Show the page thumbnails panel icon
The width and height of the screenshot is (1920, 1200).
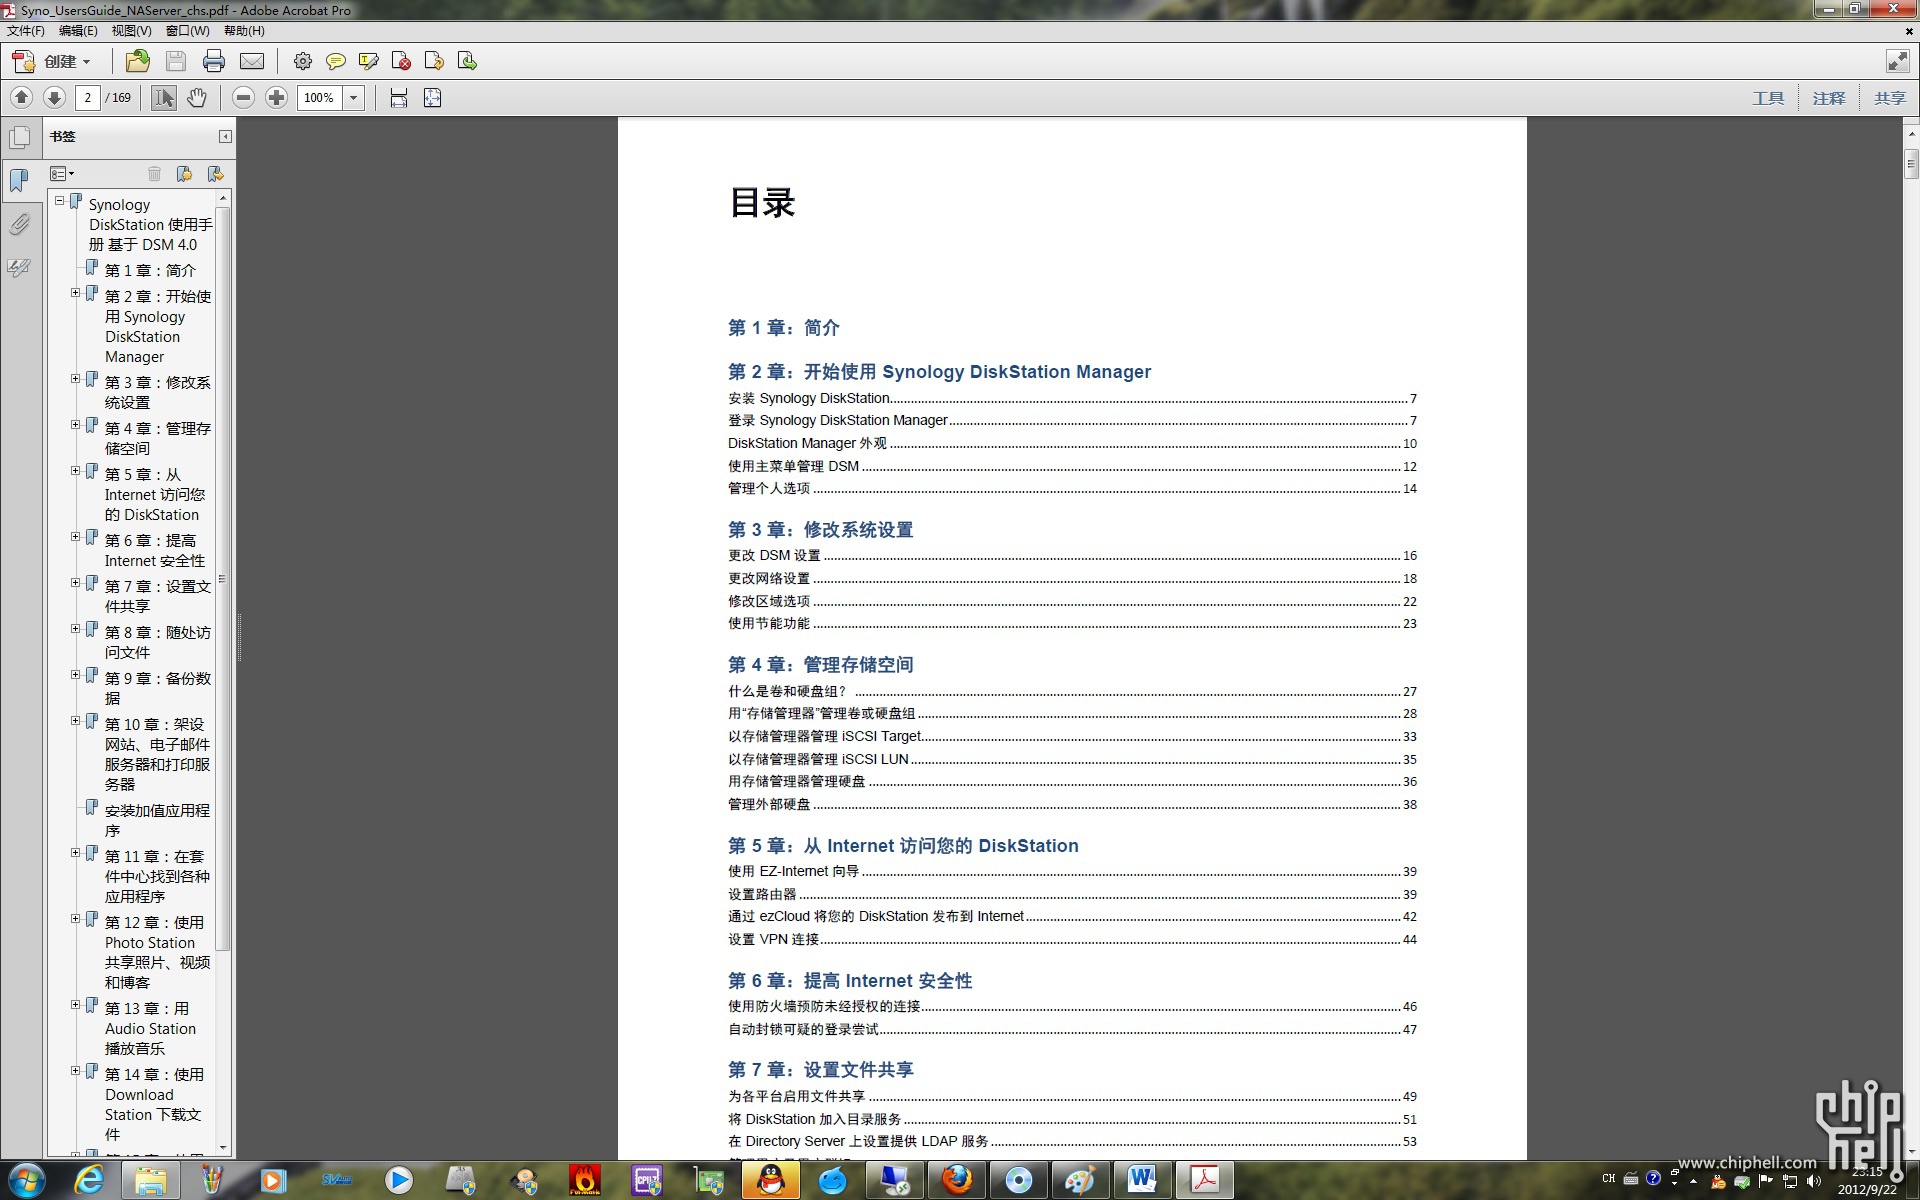coord(19,137)
